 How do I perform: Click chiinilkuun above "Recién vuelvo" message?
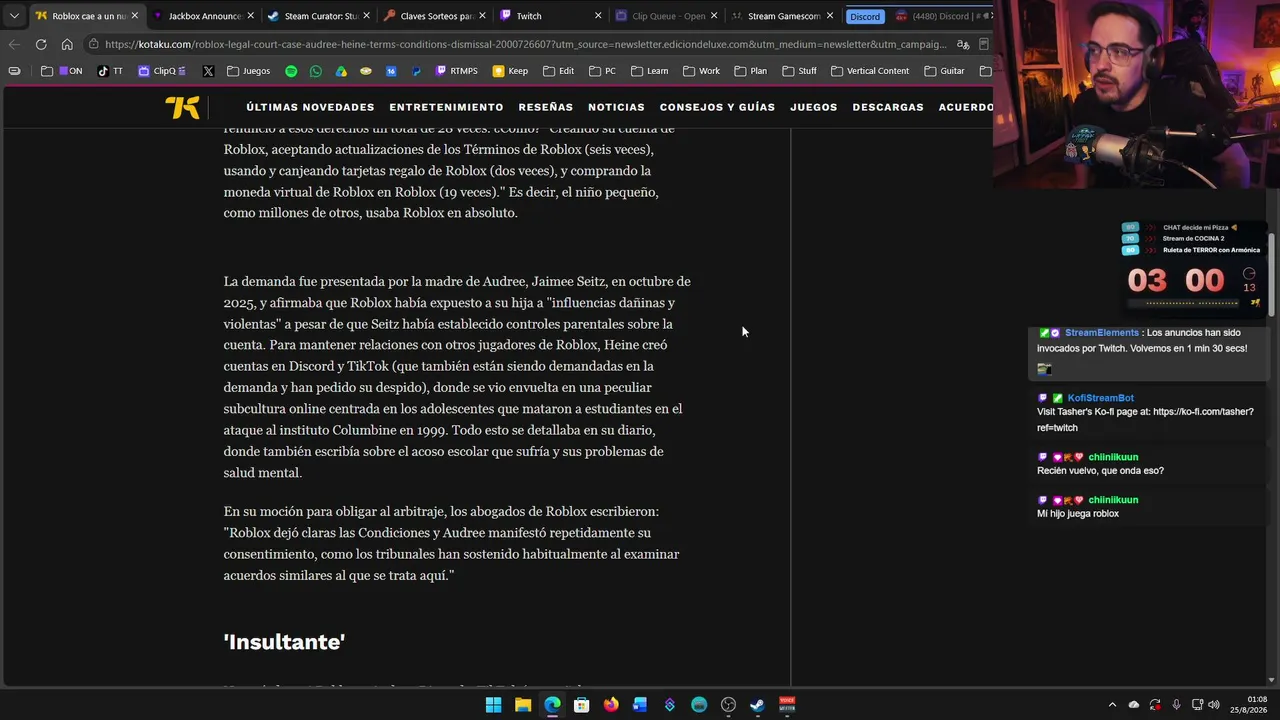pos(1113,457)
